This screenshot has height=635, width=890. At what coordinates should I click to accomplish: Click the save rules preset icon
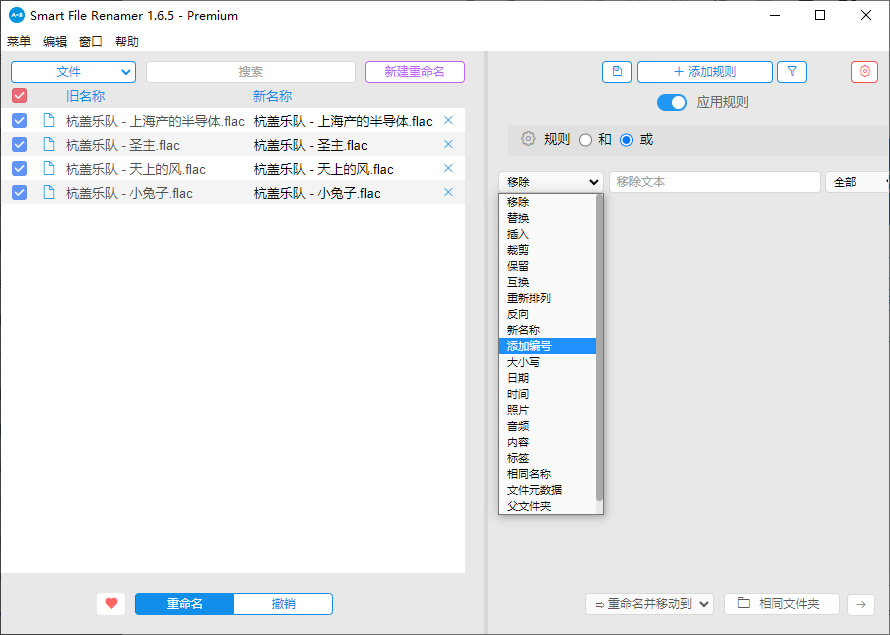617,71
